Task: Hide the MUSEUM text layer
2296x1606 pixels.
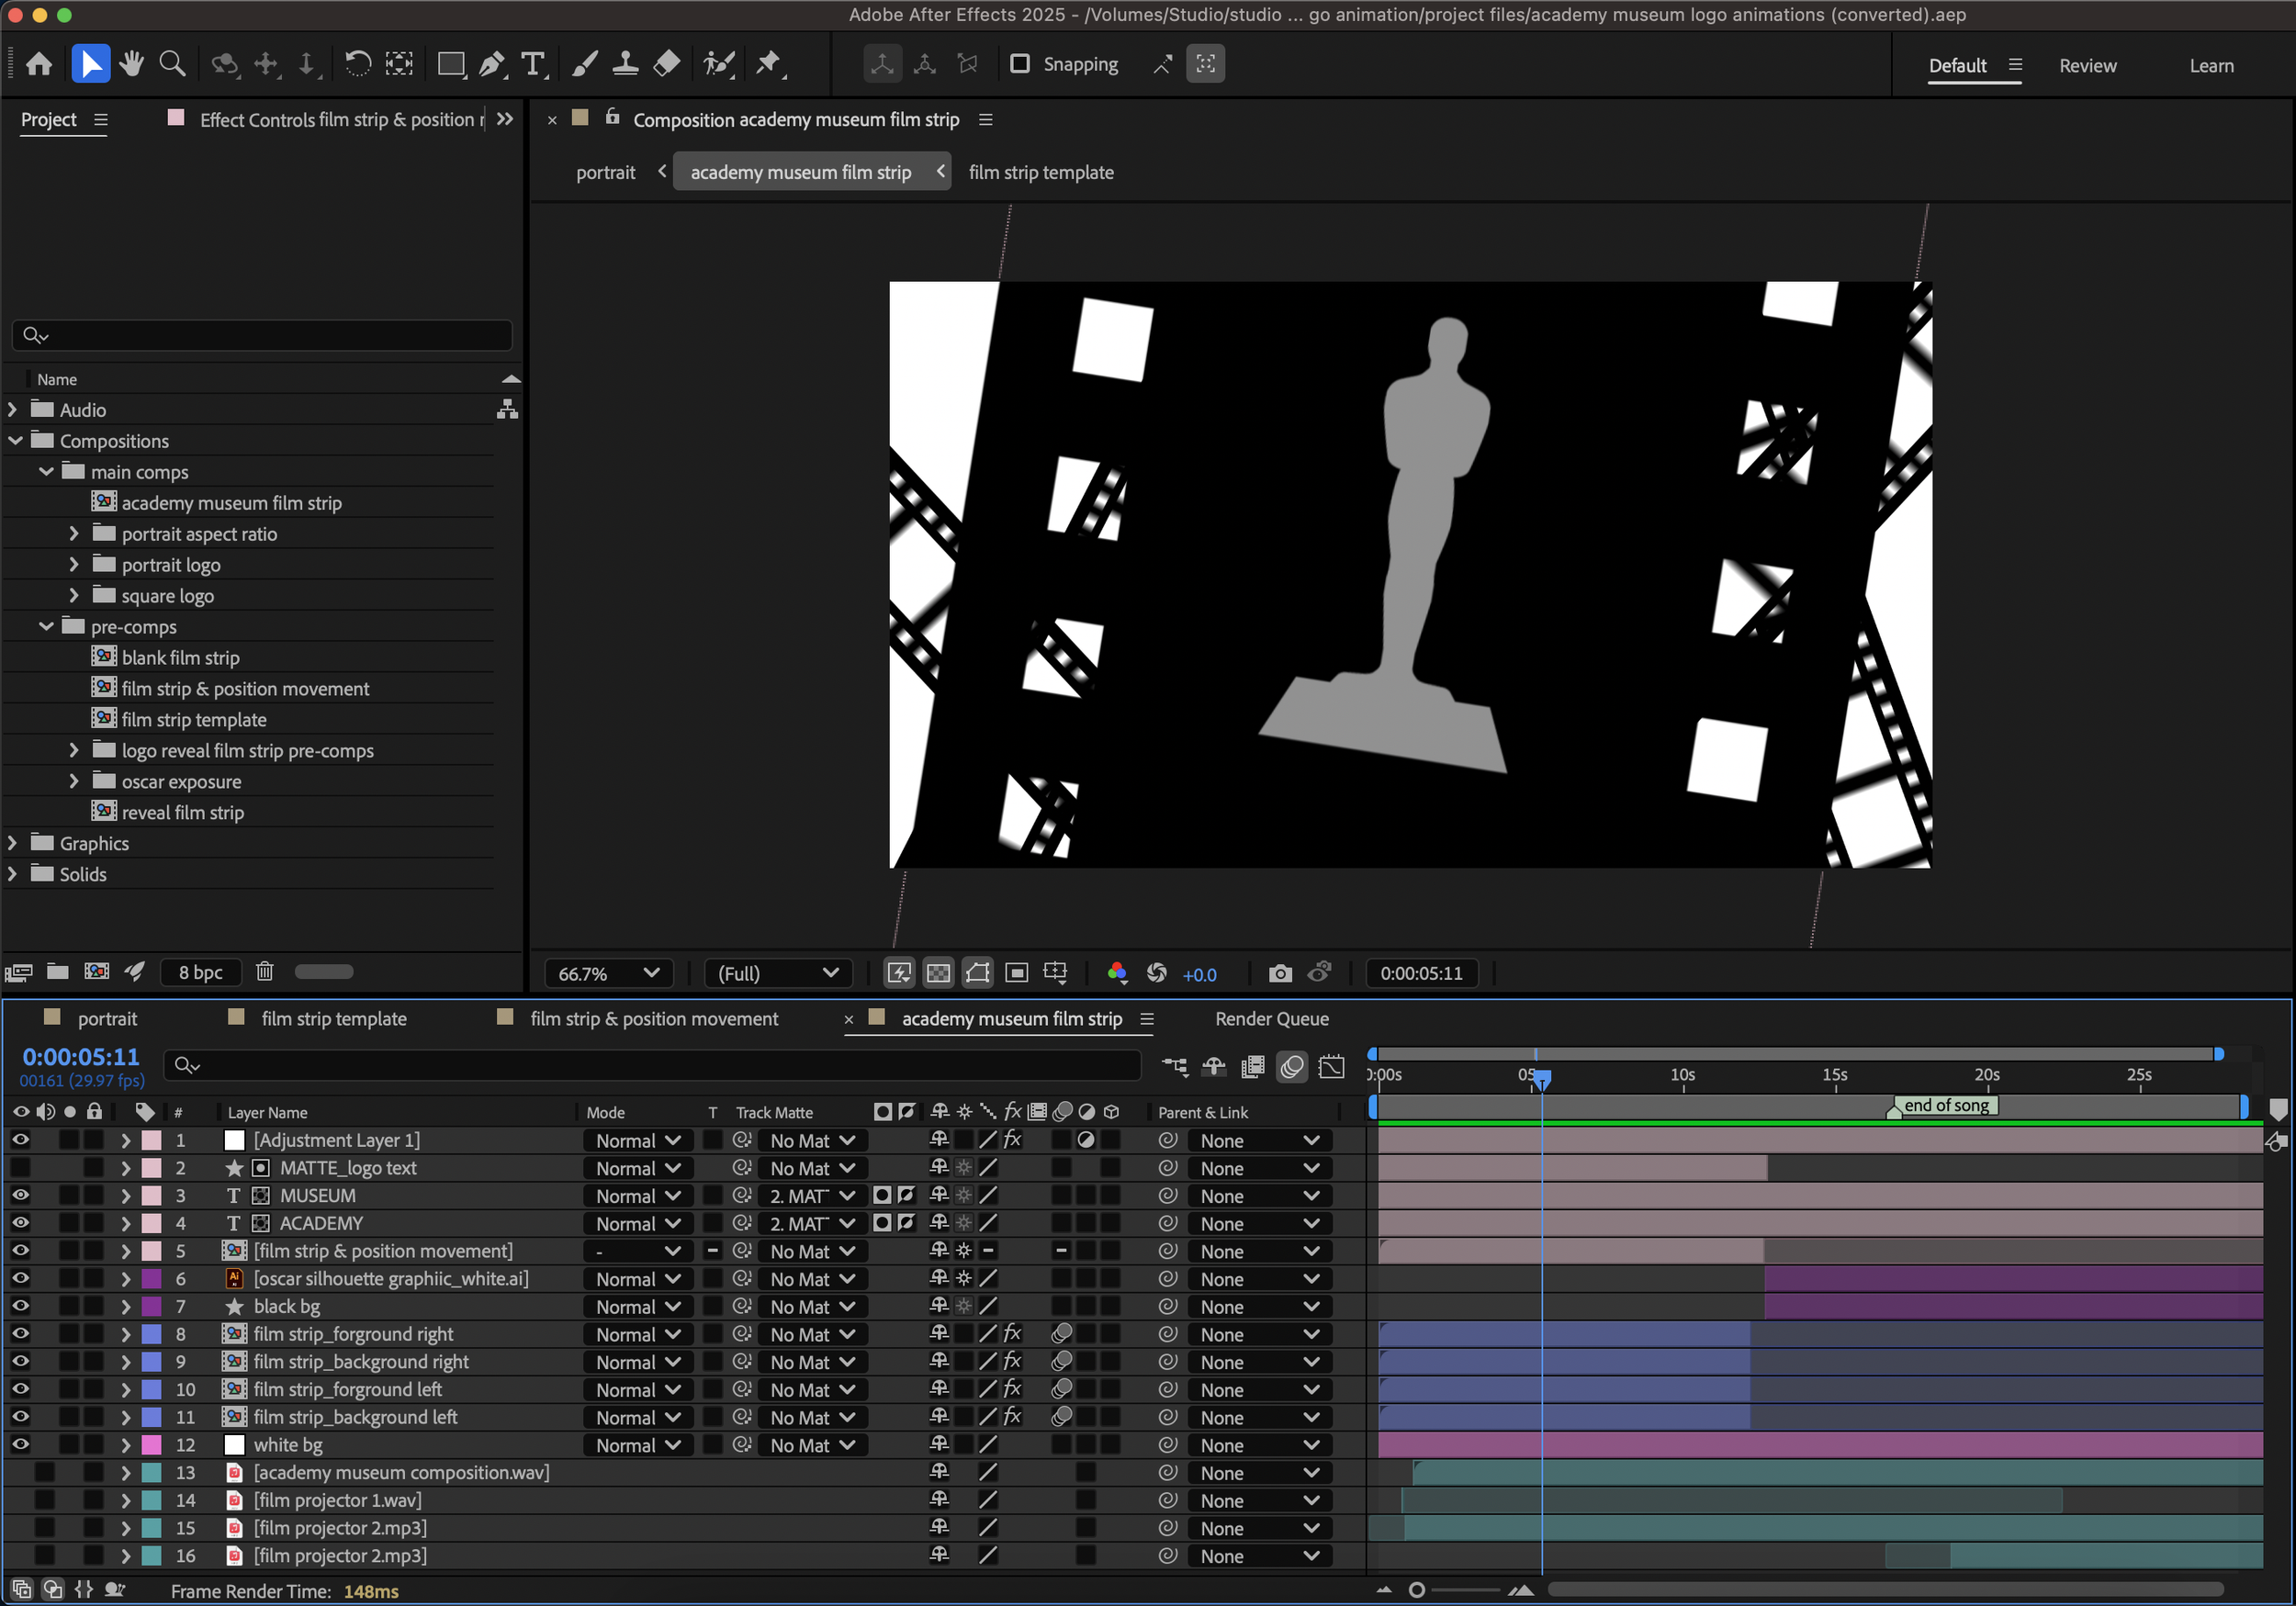Action: [20, 1195]
